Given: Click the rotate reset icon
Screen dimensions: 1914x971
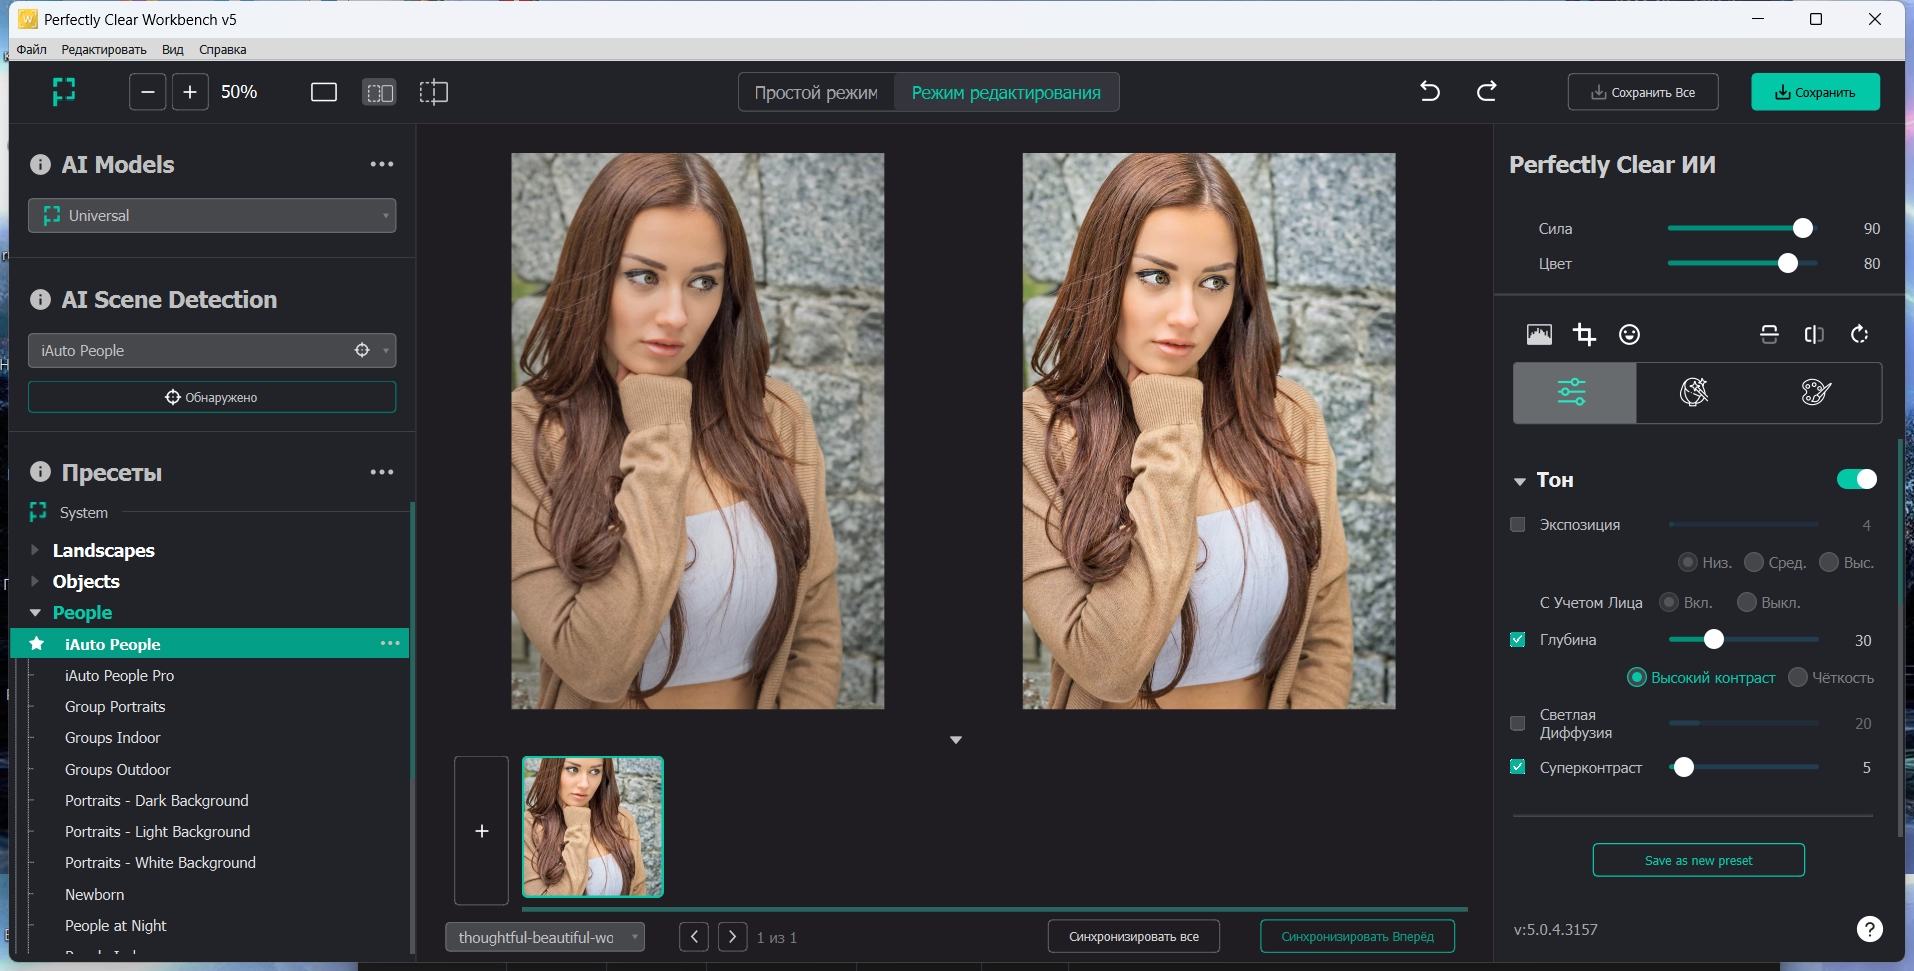Looking at the screenshot, I should (x=1859, y=334).
